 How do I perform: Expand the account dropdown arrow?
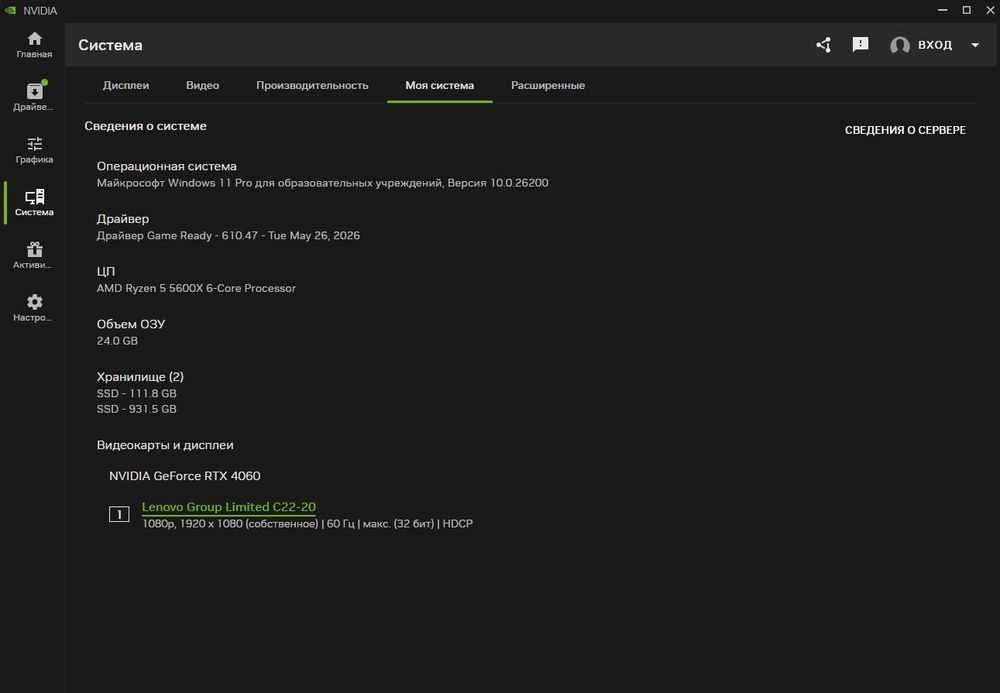click(x=975, y=45)
